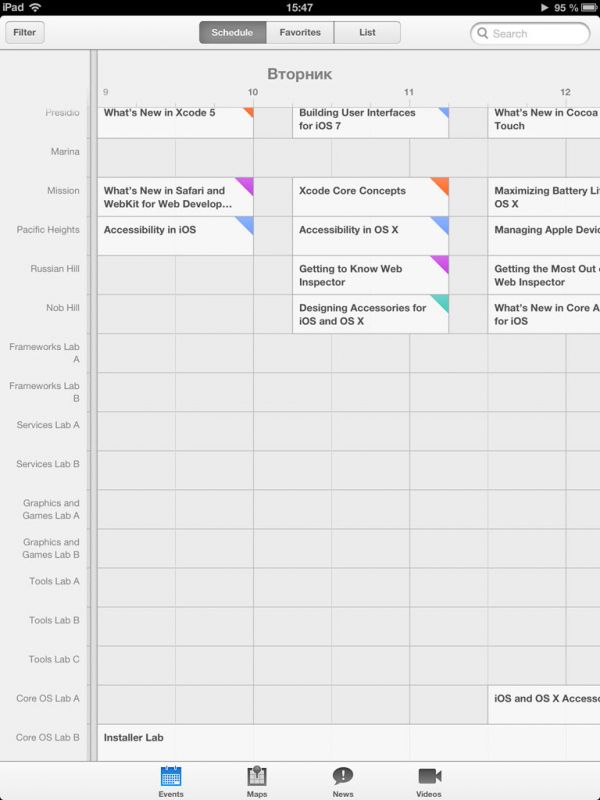
Task: Open Designing Accessories for iOS and OS X
Action: 370,314
